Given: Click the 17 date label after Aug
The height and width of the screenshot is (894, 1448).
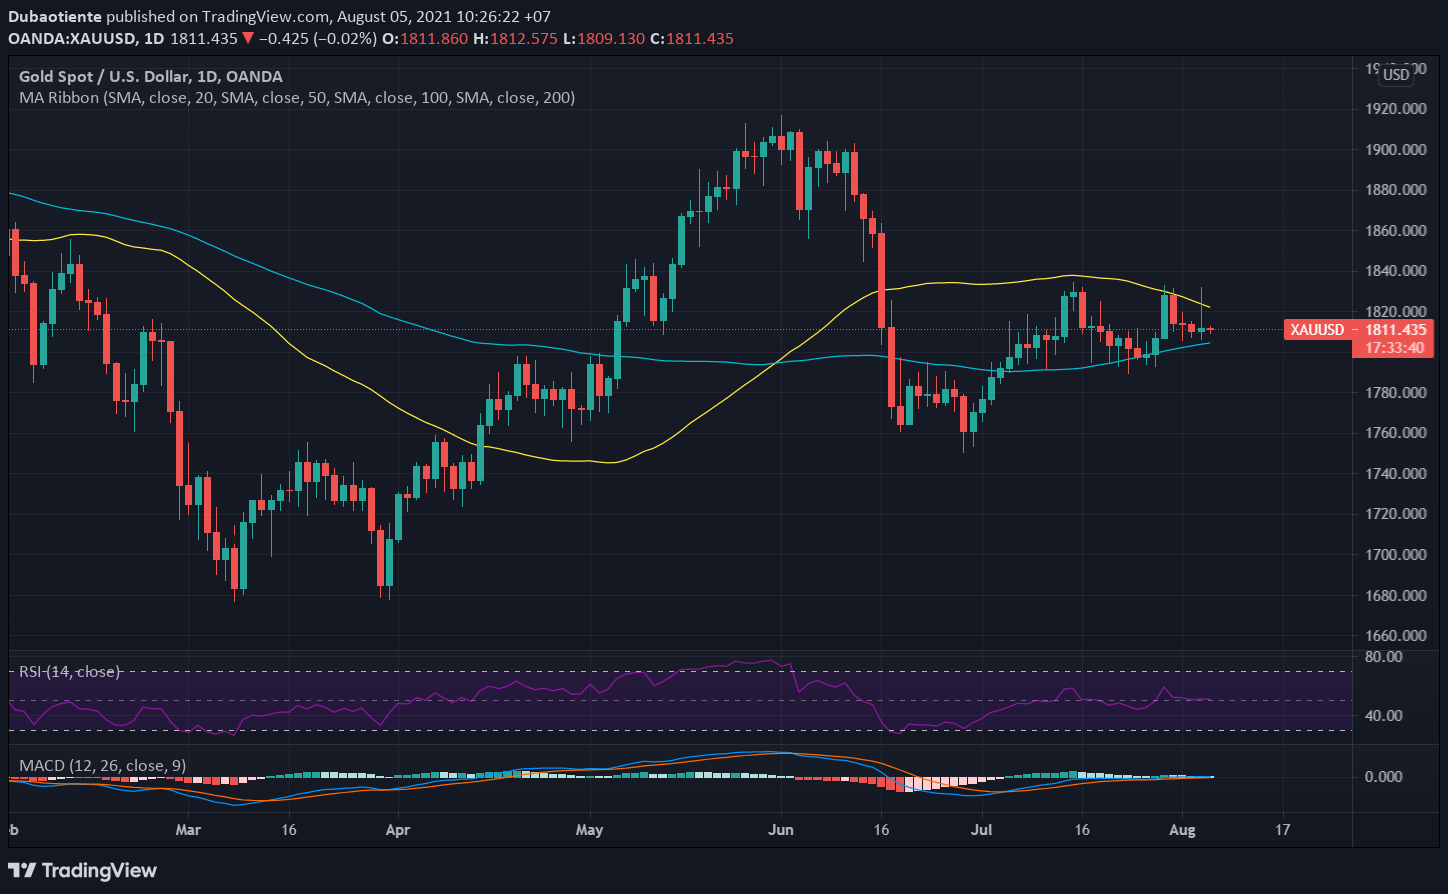Looking at the screenshot, I should [1283, 830].
